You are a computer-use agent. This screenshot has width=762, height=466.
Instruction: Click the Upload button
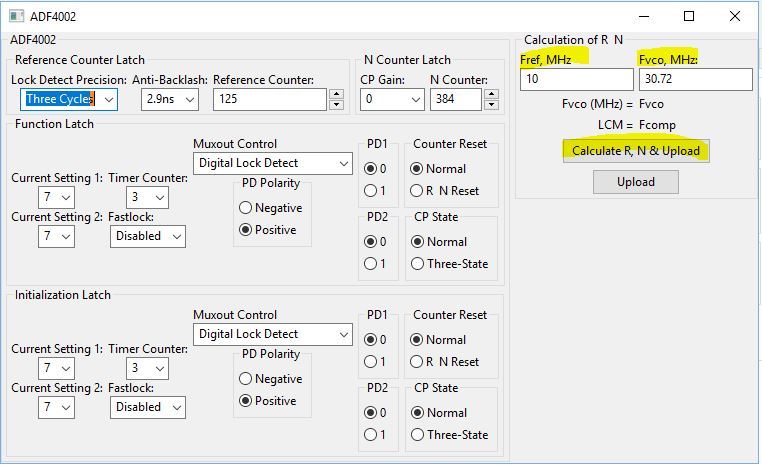pos(636,182)
